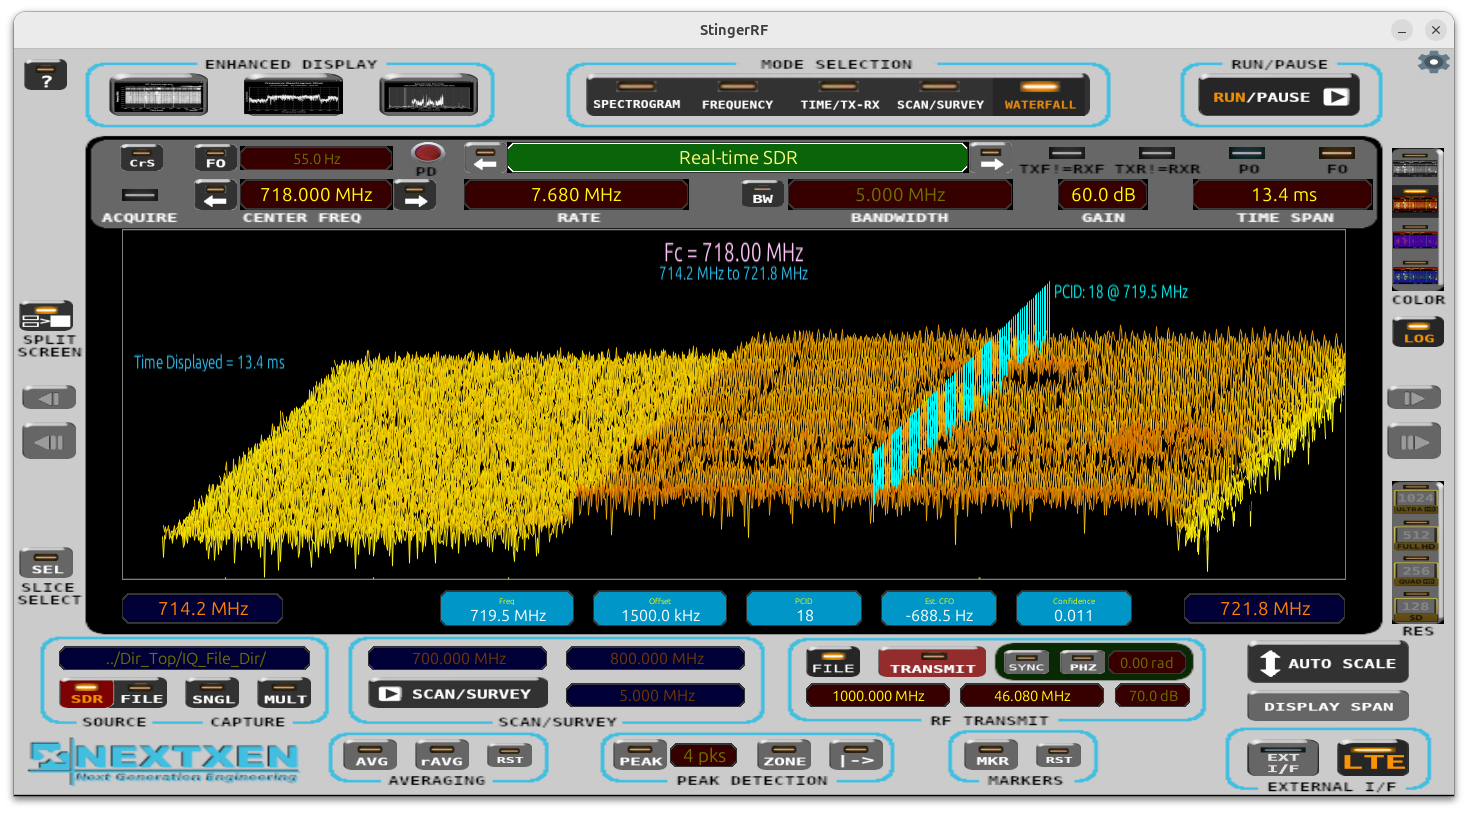Click the MULT capture button
The height and width of the screenshot is (813, 1468).
(x=284, y=694)
